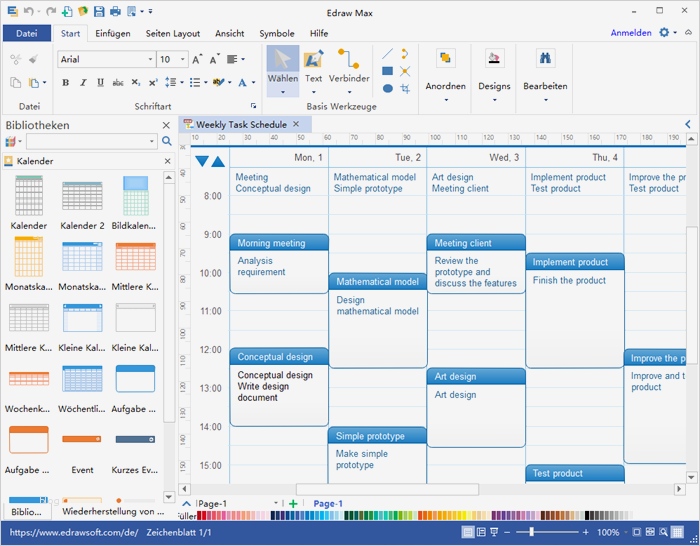
Task: Click the Undo arrow in quick access toolbar
Action: point(29,11)
